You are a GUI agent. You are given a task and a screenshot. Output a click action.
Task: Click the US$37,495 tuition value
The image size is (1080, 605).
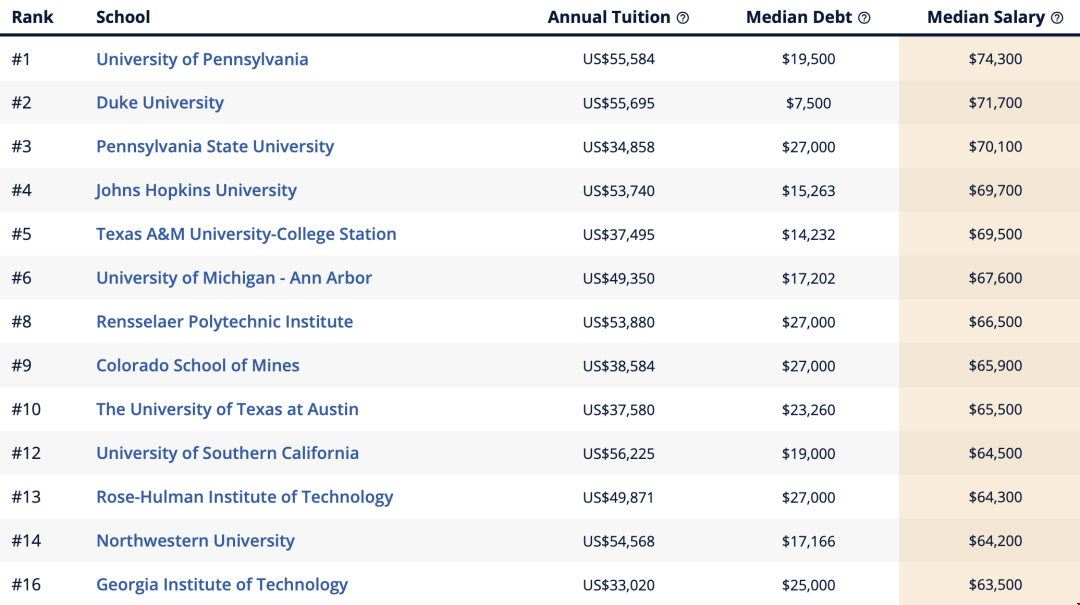pos(619,234)
